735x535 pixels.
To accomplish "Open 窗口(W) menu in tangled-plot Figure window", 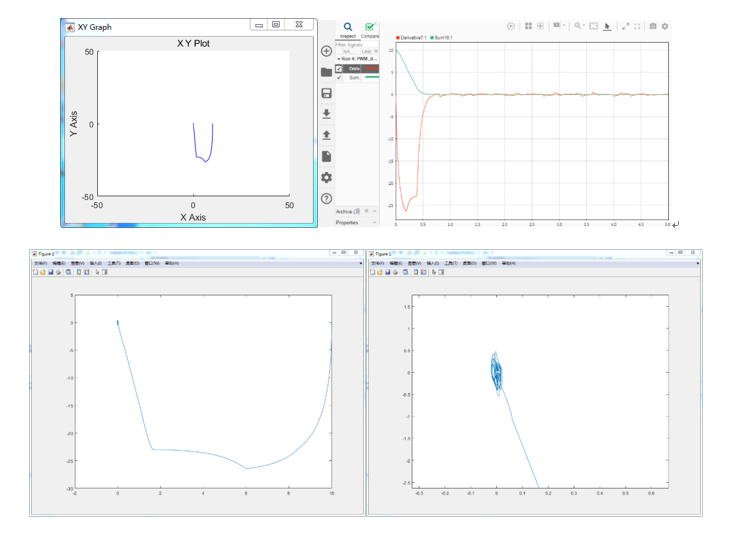I will [x=489, y=263].
